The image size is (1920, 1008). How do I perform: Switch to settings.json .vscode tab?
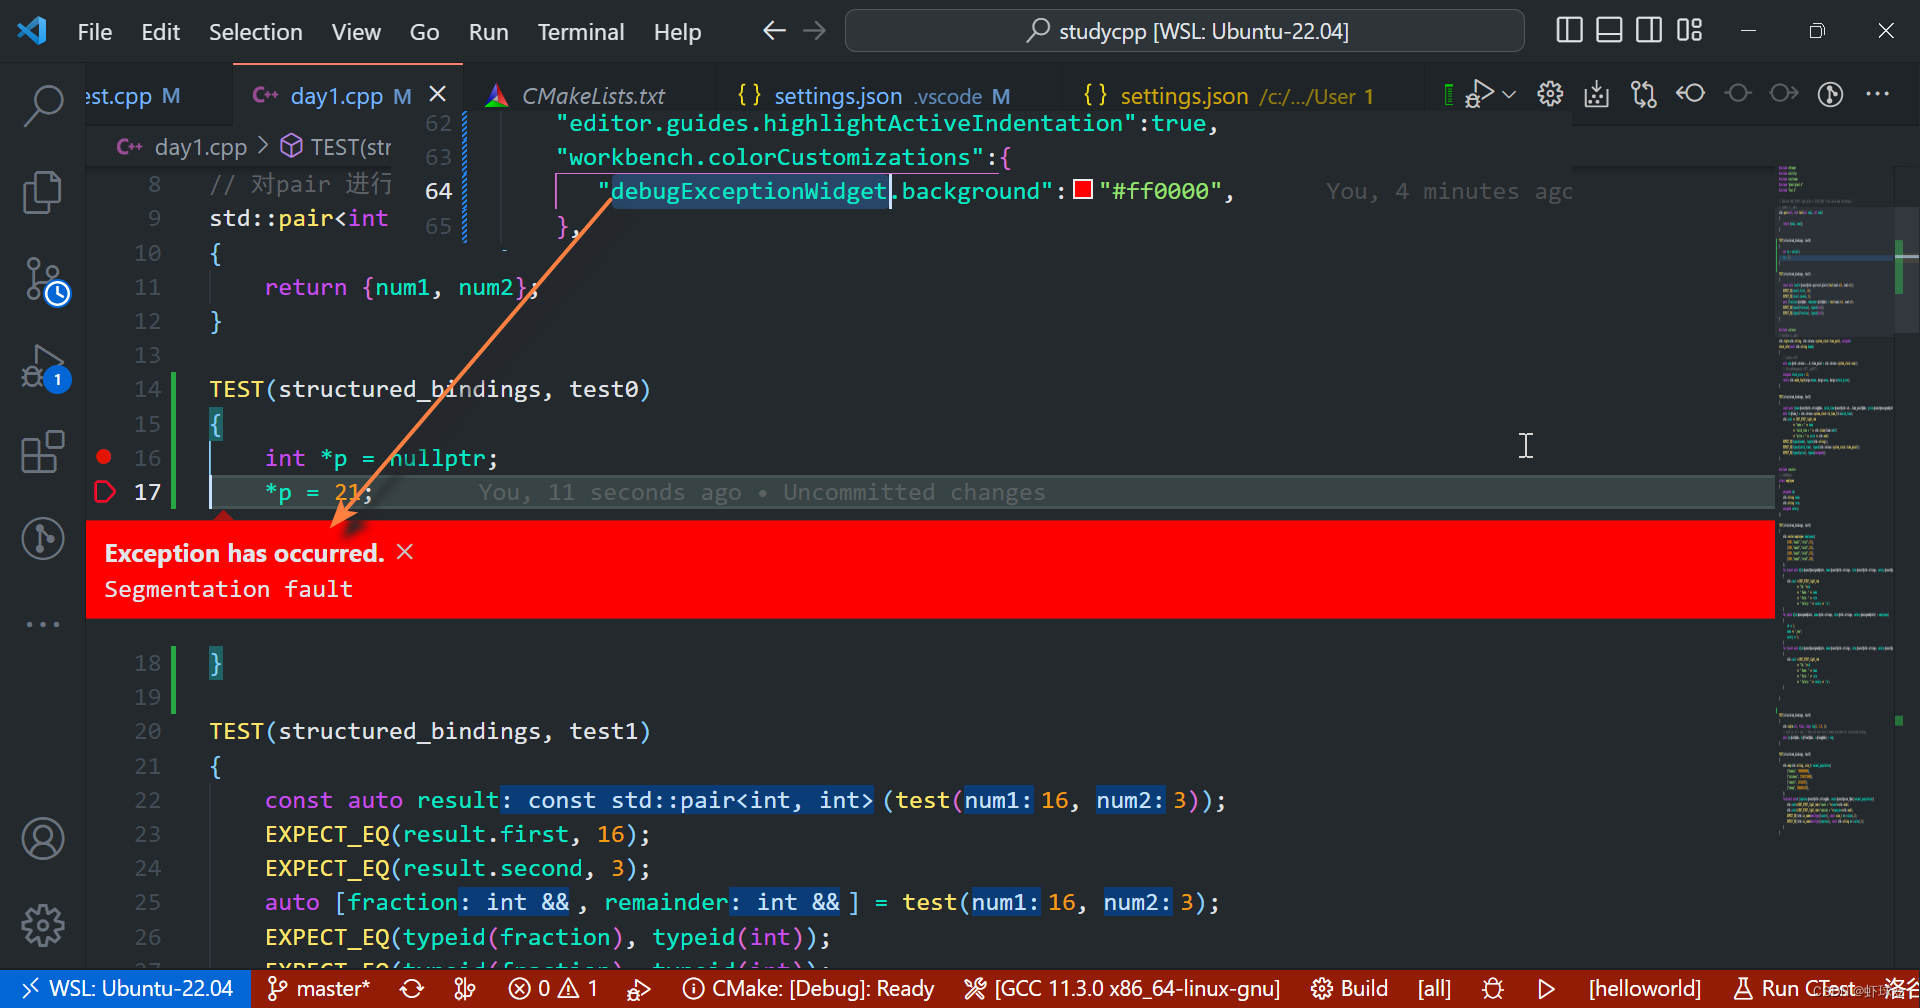pos(872,96)
